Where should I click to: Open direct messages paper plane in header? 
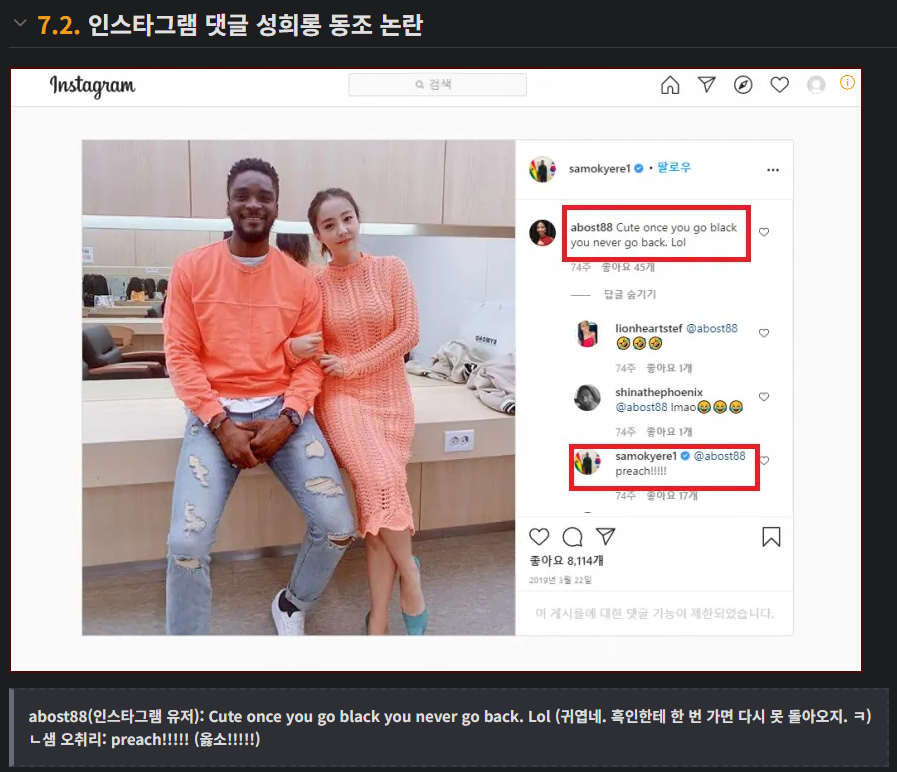pyautogui.click(x=707, y=85)
